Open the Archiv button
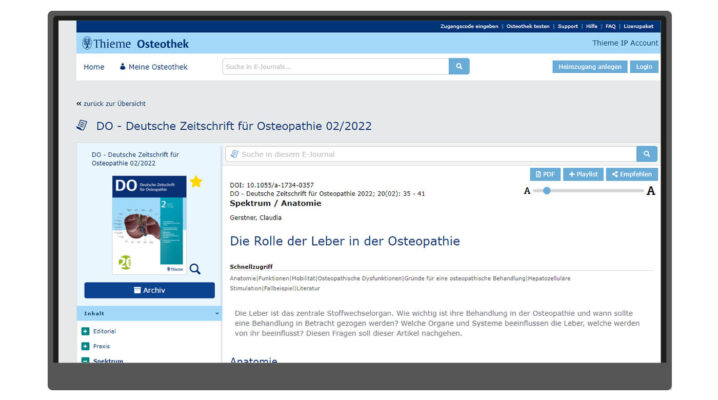This screenshot has height=400, width=718. click(x=149, y=290)
